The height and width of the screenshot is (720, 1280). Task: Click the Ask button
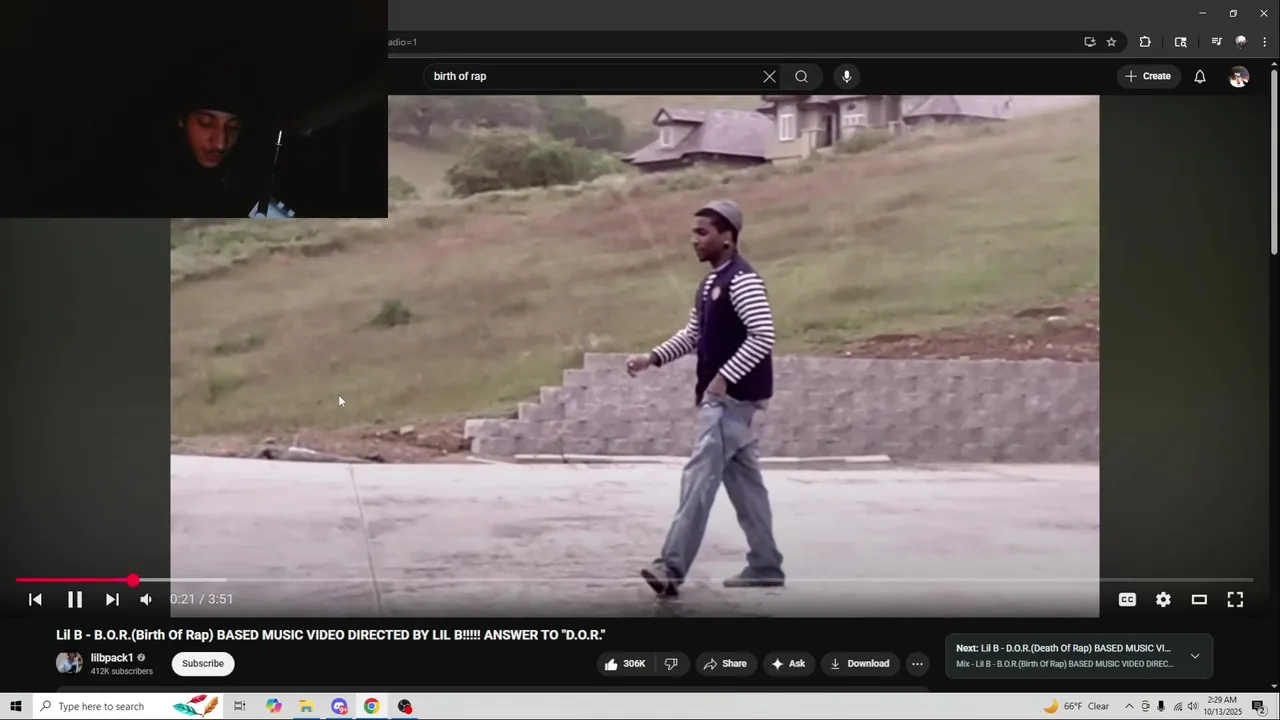pyautogui.click(x=788, y=664)
